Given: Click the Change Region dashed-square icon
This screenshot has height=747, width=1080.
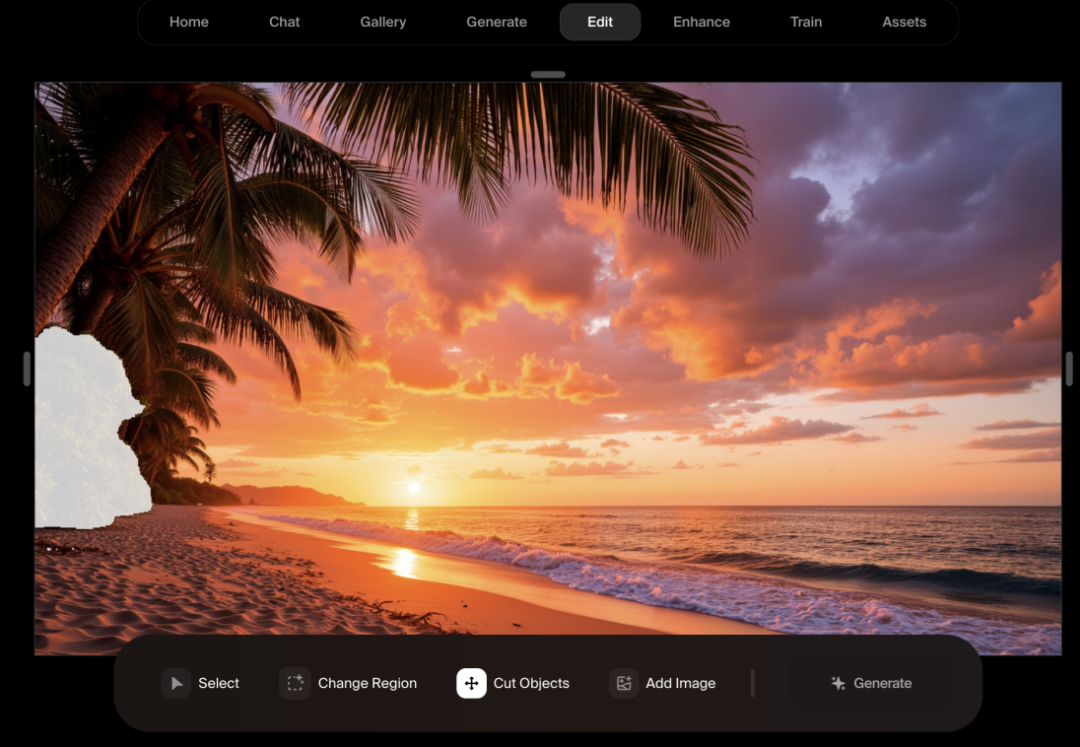Looking at the screenshot, I should click(295, 683).
